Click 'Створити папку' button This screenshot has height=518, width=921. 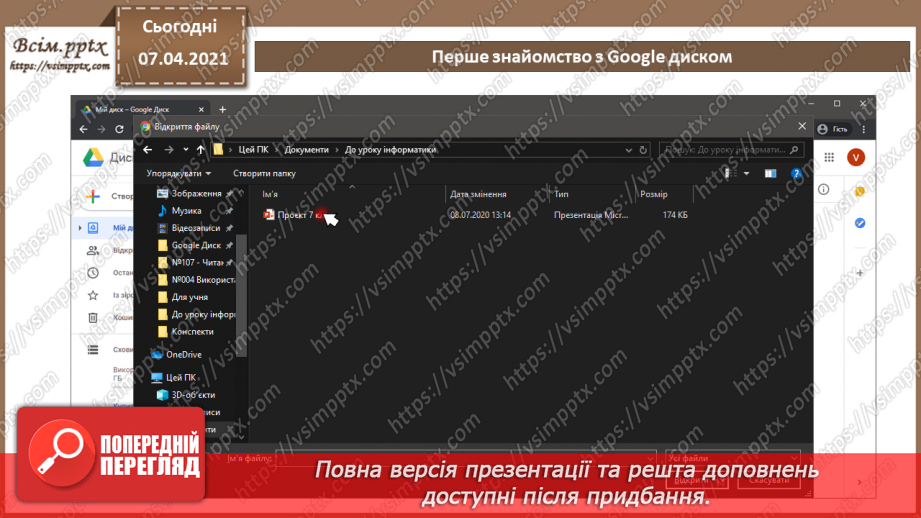point(264,173)
